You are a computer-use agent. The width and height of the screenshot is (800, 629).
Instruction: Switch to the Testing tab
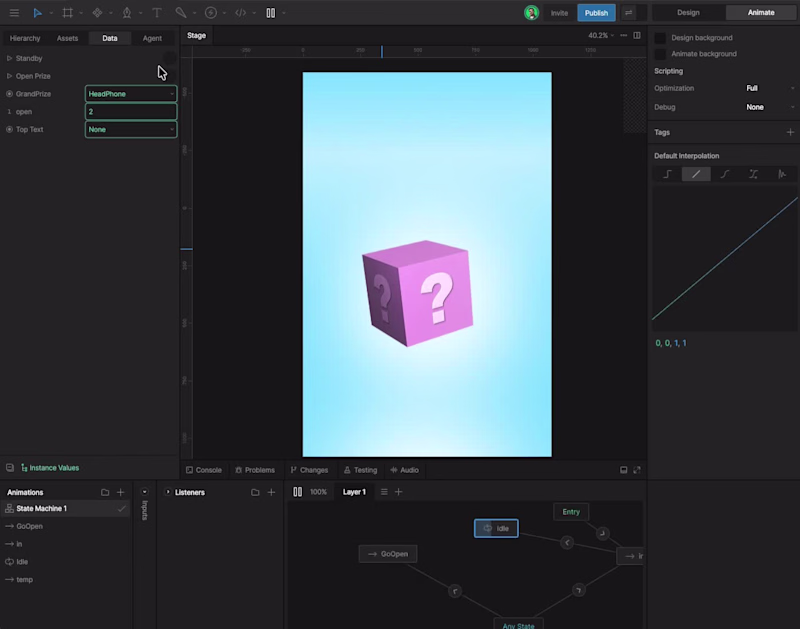pyautogui.click(x=360, y=469)
